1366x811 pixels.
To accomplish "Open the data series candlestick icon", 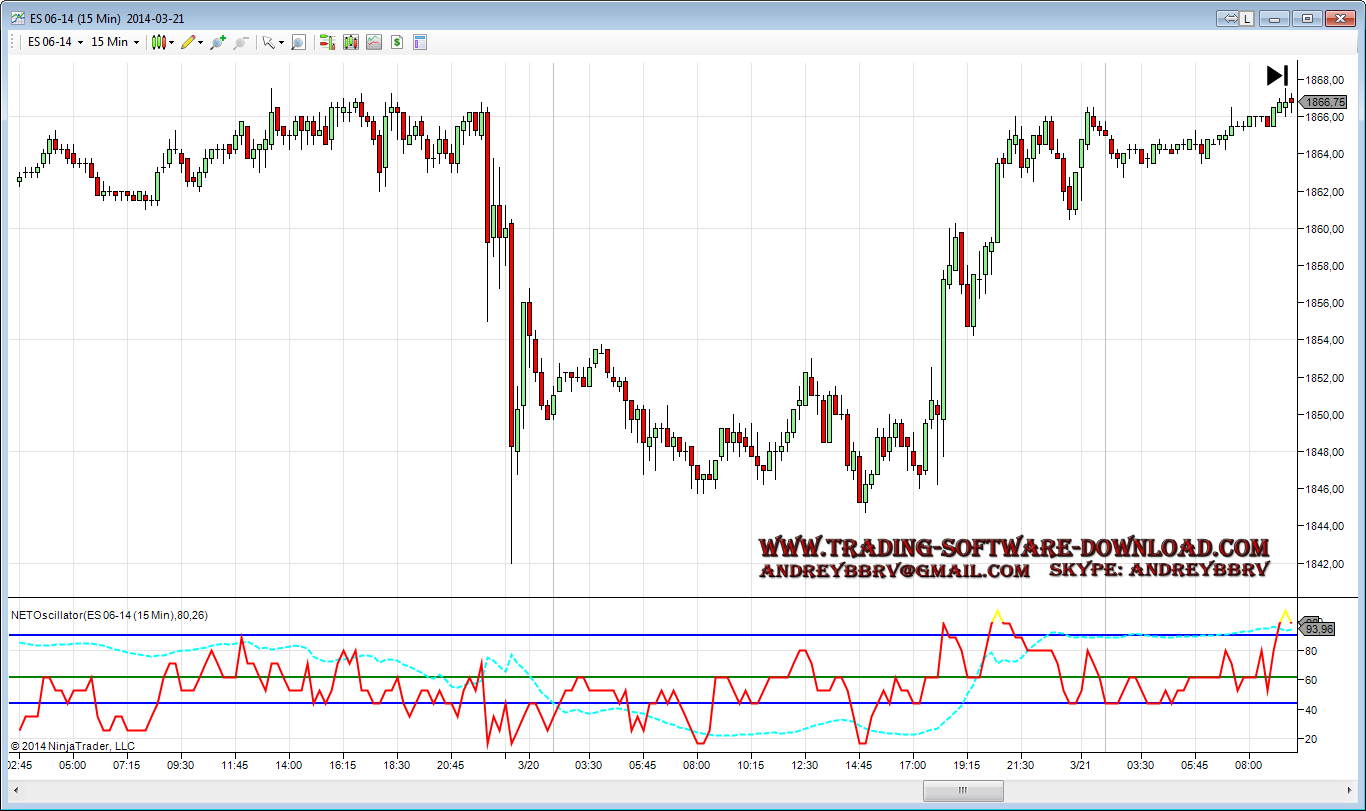I will [350, 42].
